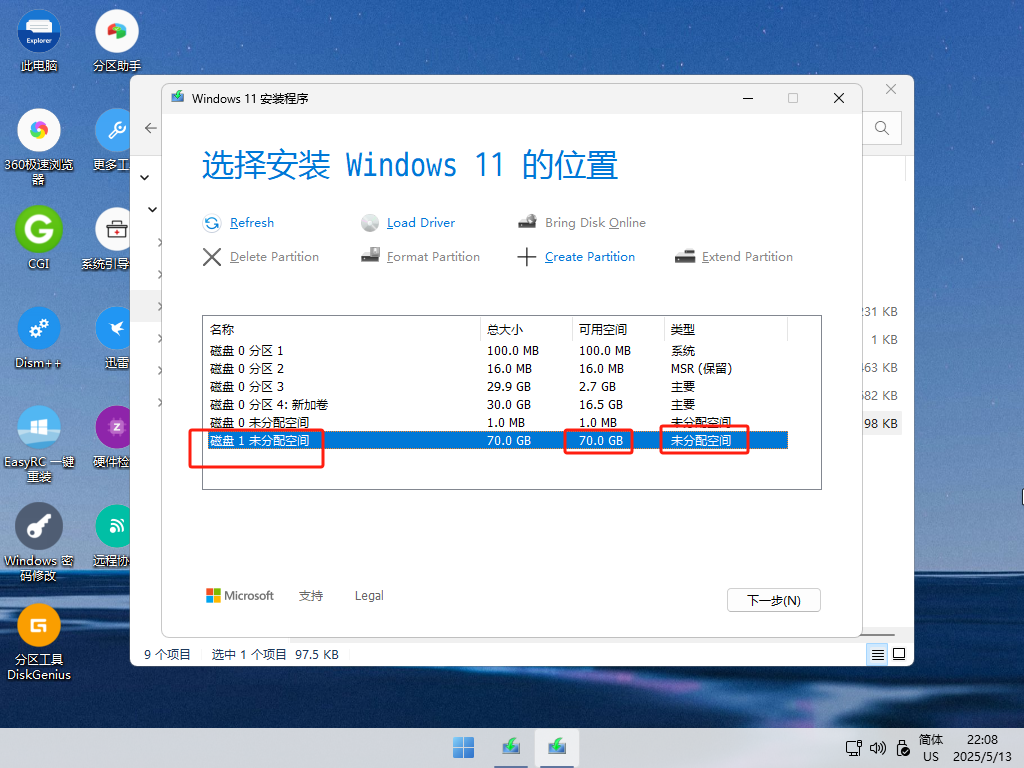Viewport: 1024px width, 768px height.
Task: Sort by 总大小 column header
Action: [x=526, y=330]
